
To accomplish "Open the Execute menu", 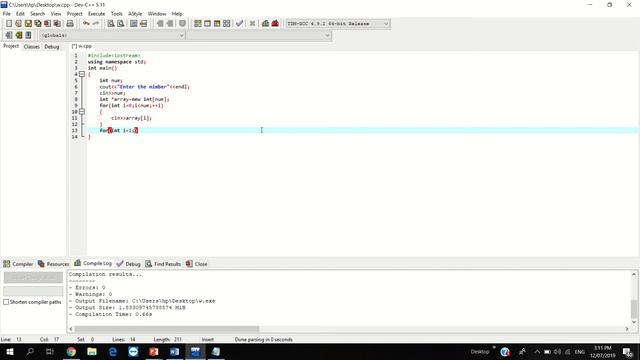I will [x=96, y=14].
